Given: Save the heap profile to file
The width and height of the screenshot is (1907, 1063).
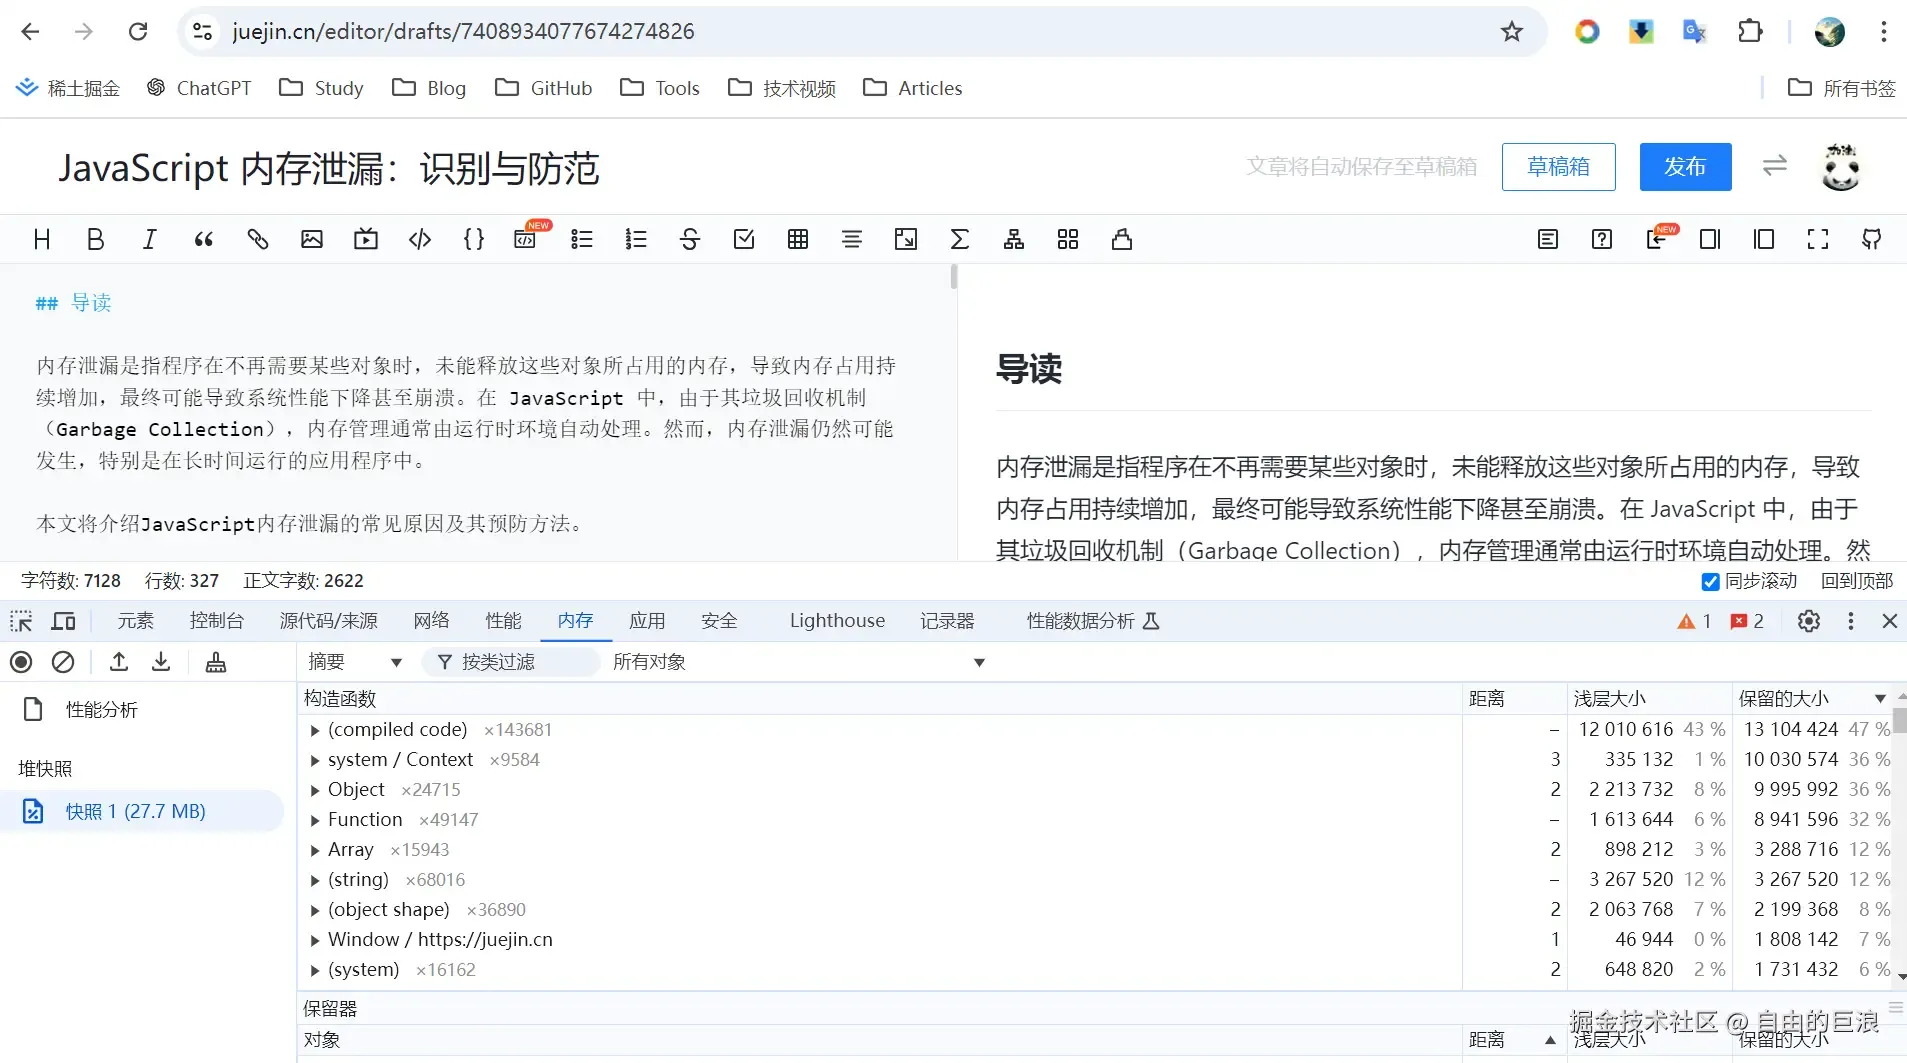Looking at the screenshot, I should point(161,662).
